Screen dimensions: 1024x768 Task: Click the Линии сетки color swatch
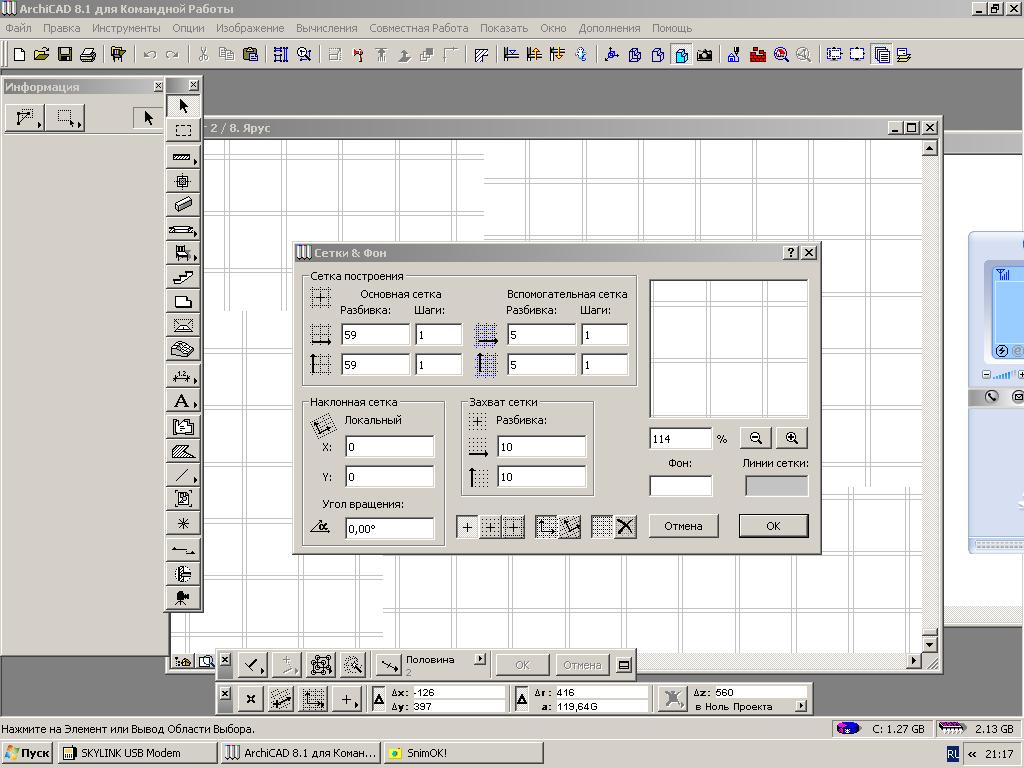tap(776, 486)
